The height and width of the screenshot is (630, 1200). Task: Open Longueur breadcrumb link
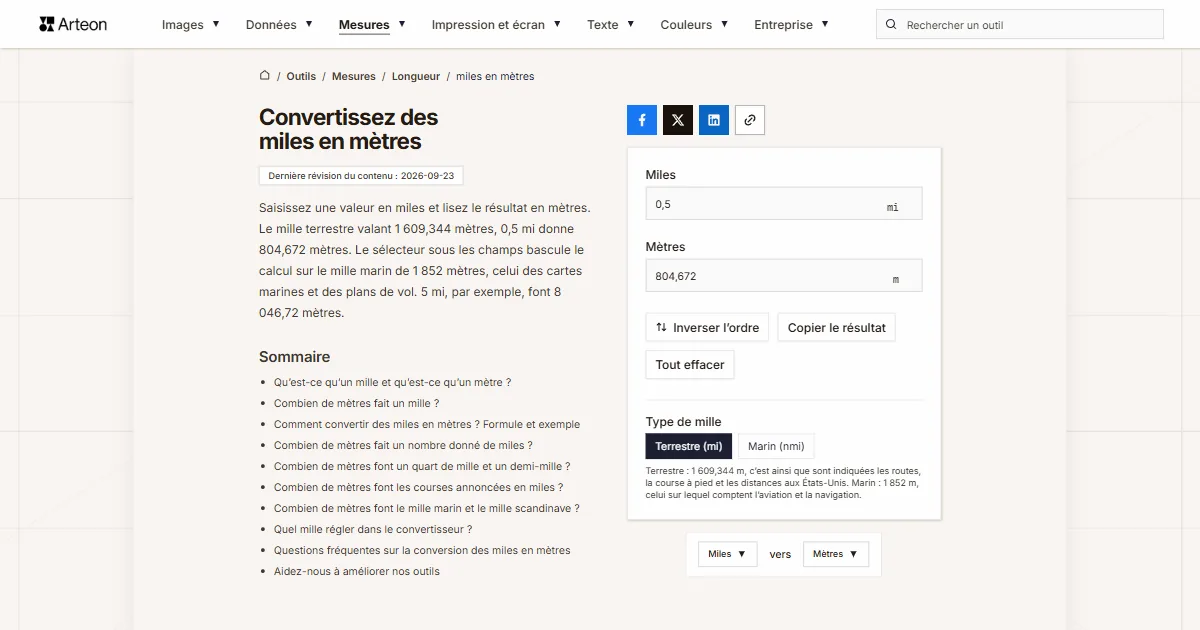416,76
